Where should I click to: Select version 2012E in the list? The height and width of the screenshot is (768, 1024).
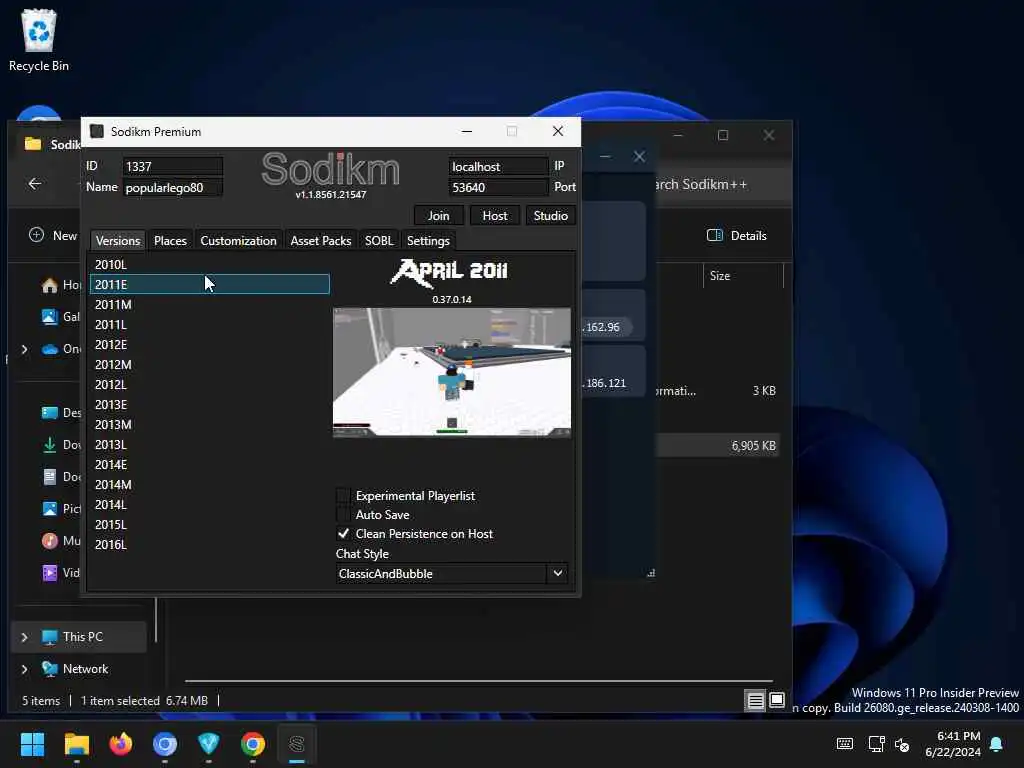pos(210,344)
